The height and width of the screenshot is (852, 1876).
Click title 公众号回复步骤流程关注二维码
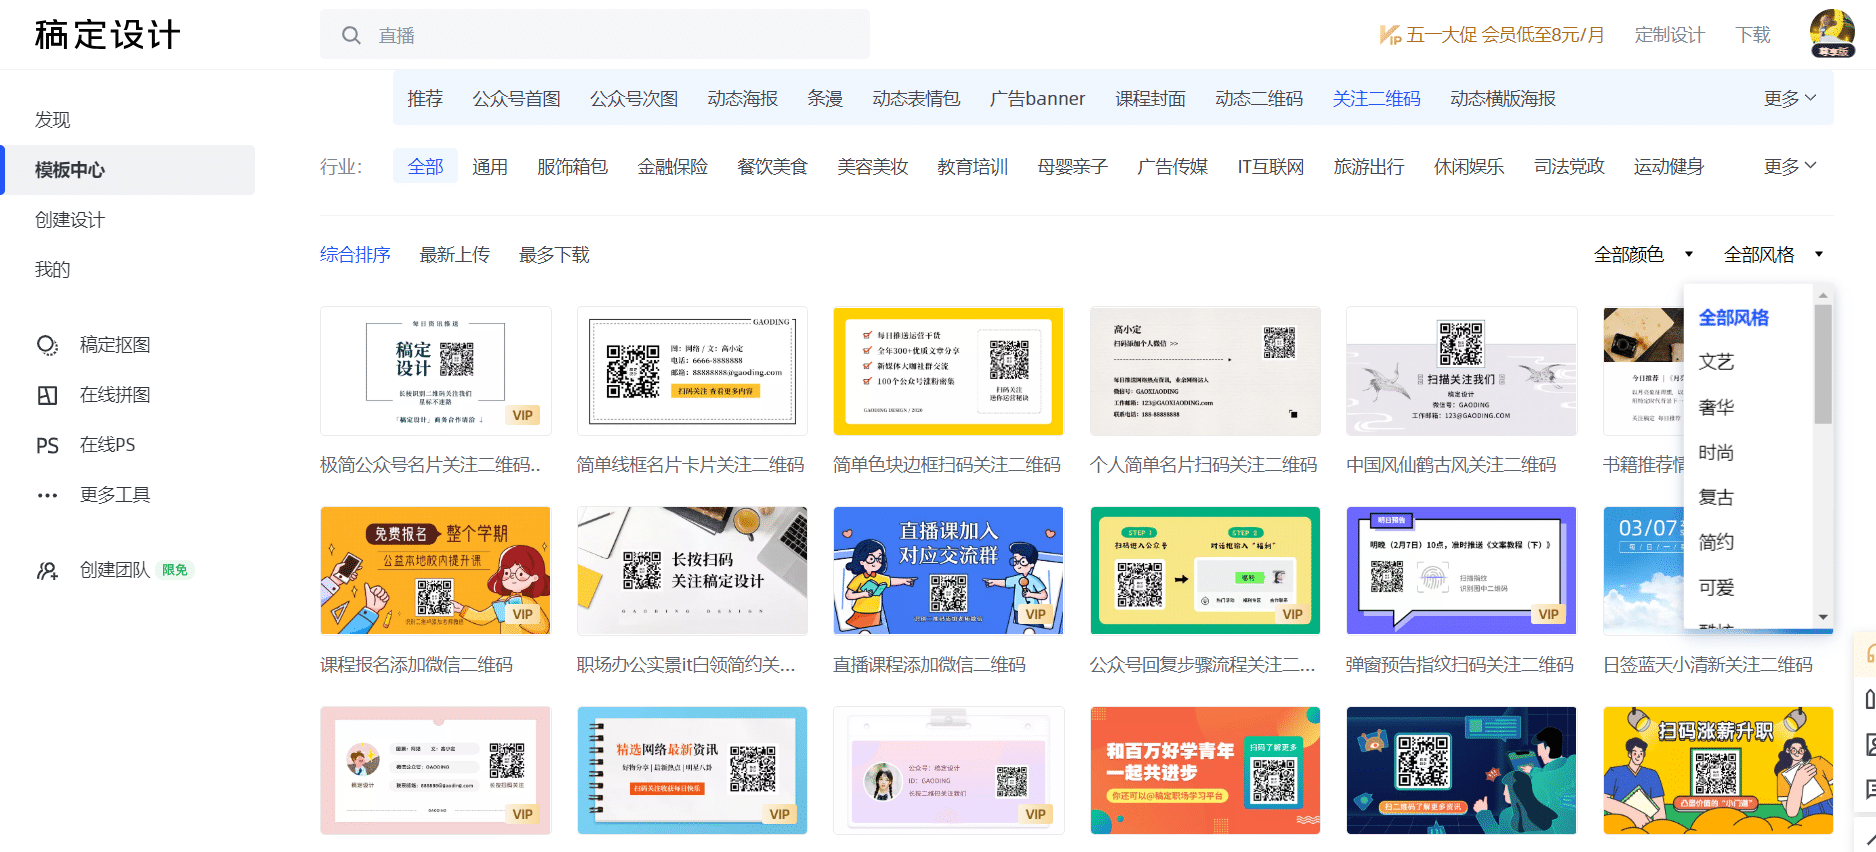tap(1203, 665)
